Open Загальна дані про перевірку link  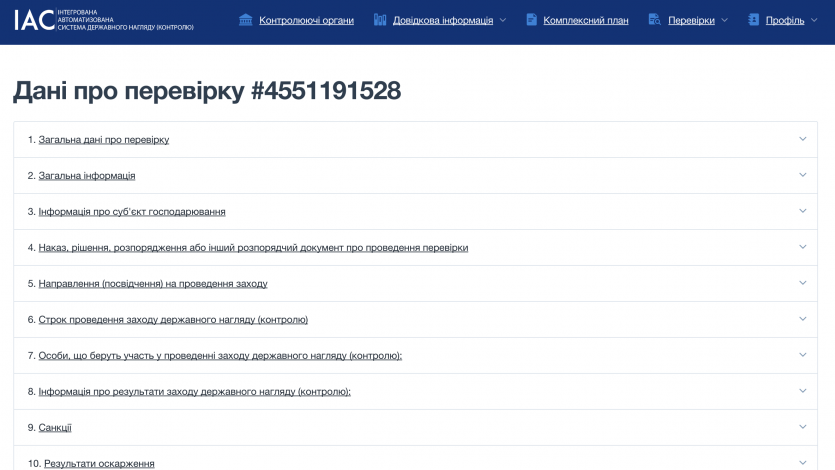103,139
